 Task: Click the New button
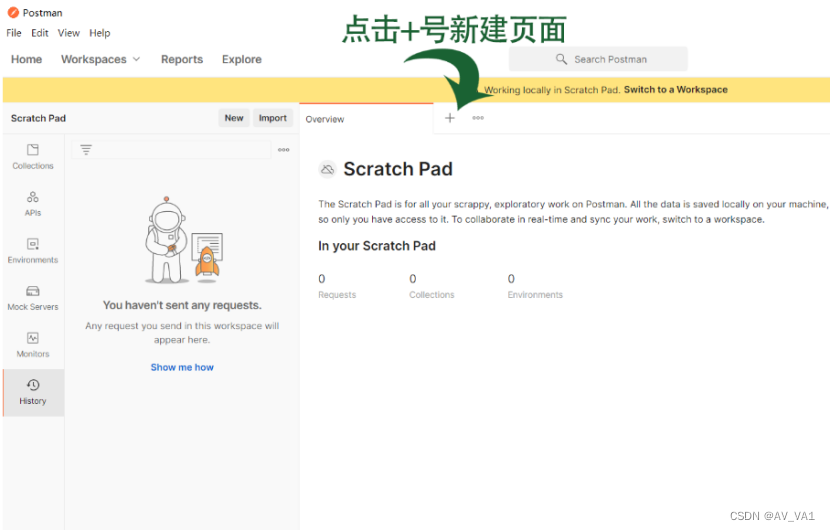tap(234, 118)
